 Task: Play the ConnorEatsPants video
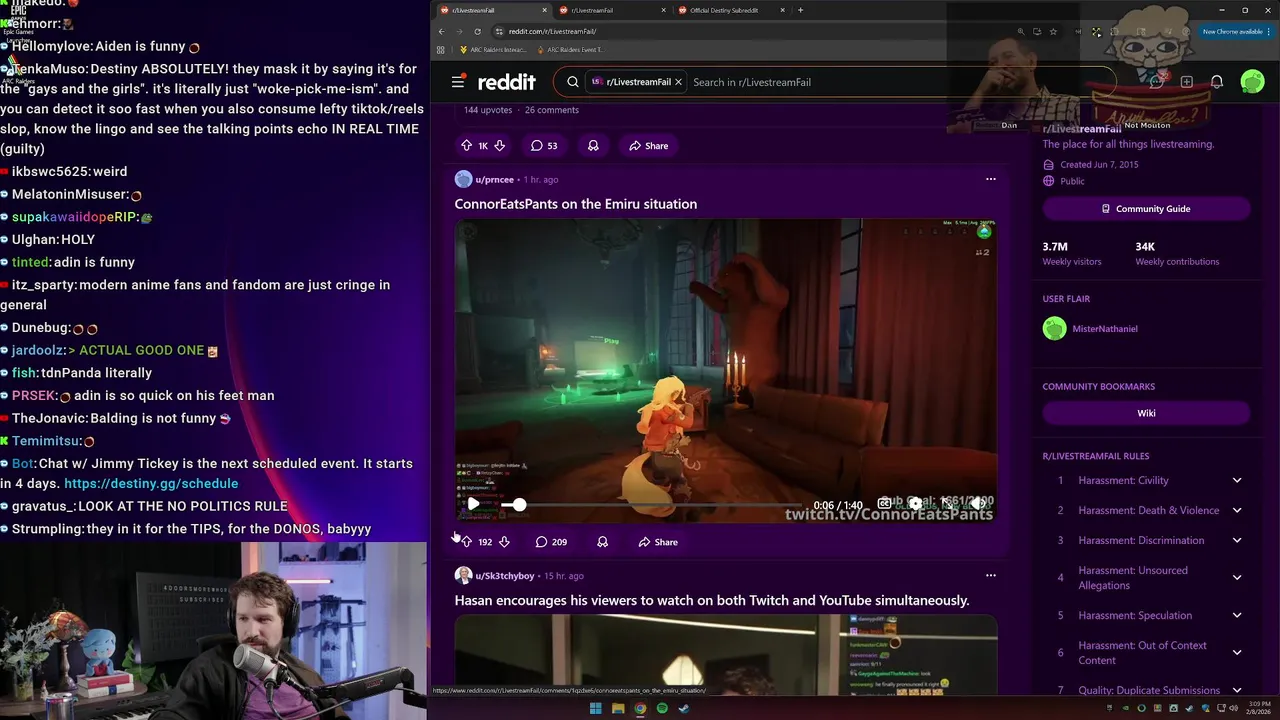click(473, 505)
